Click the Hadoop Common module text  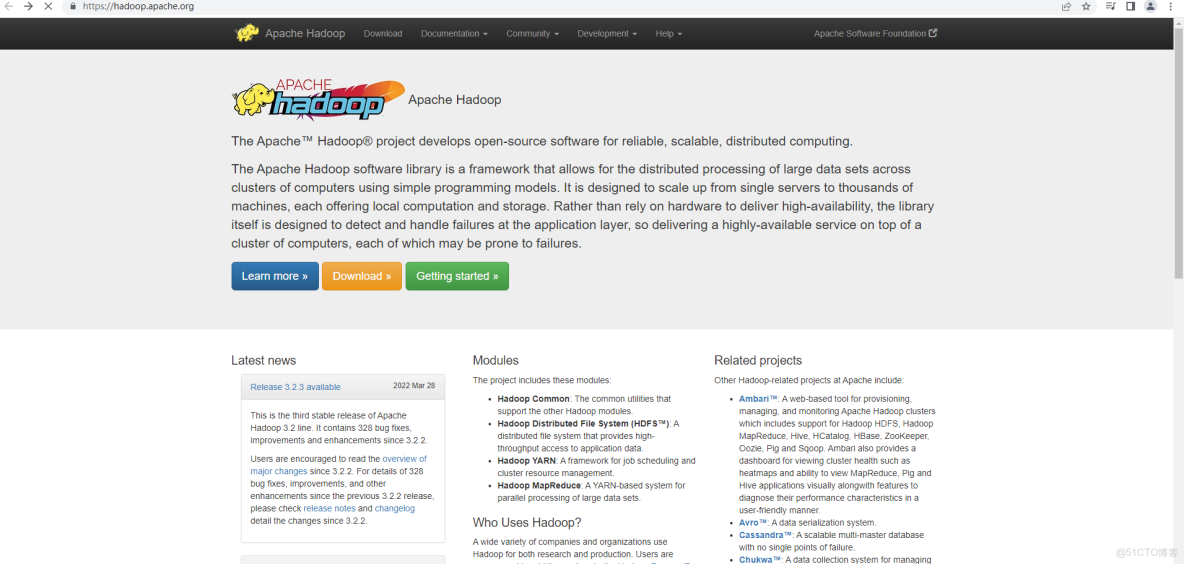[534, 399]
